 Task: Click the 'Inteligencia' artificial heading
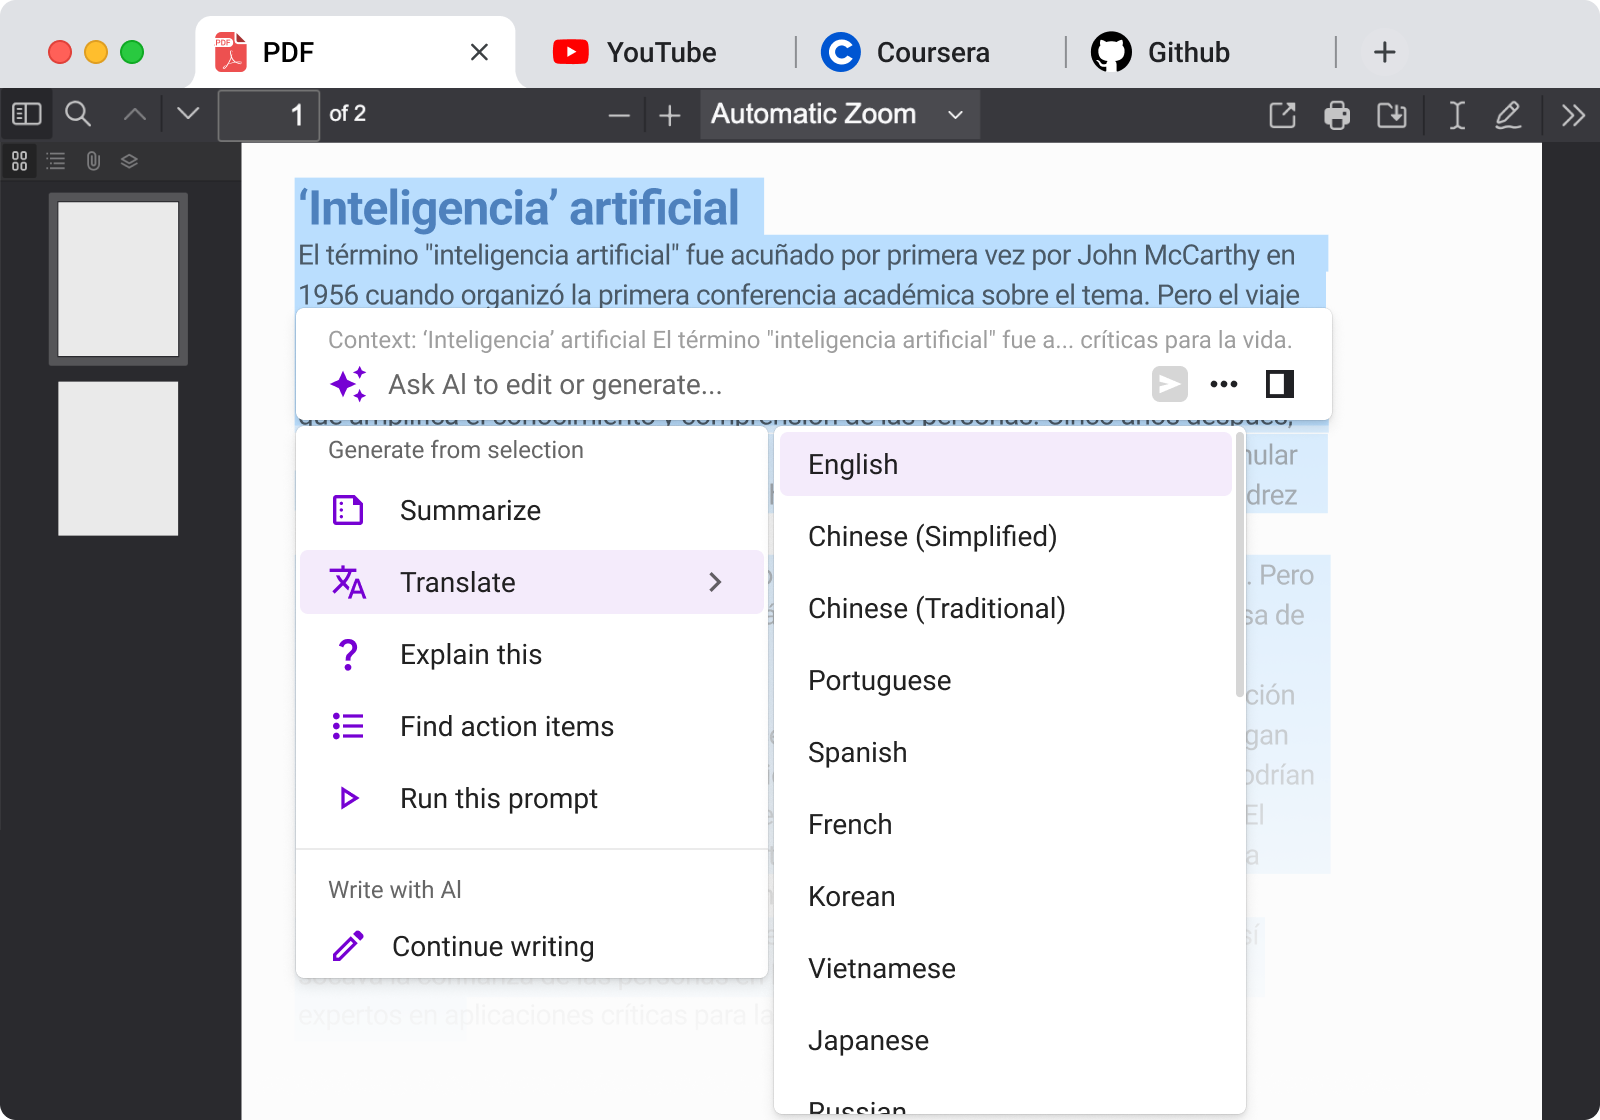(x=520, y=208)
